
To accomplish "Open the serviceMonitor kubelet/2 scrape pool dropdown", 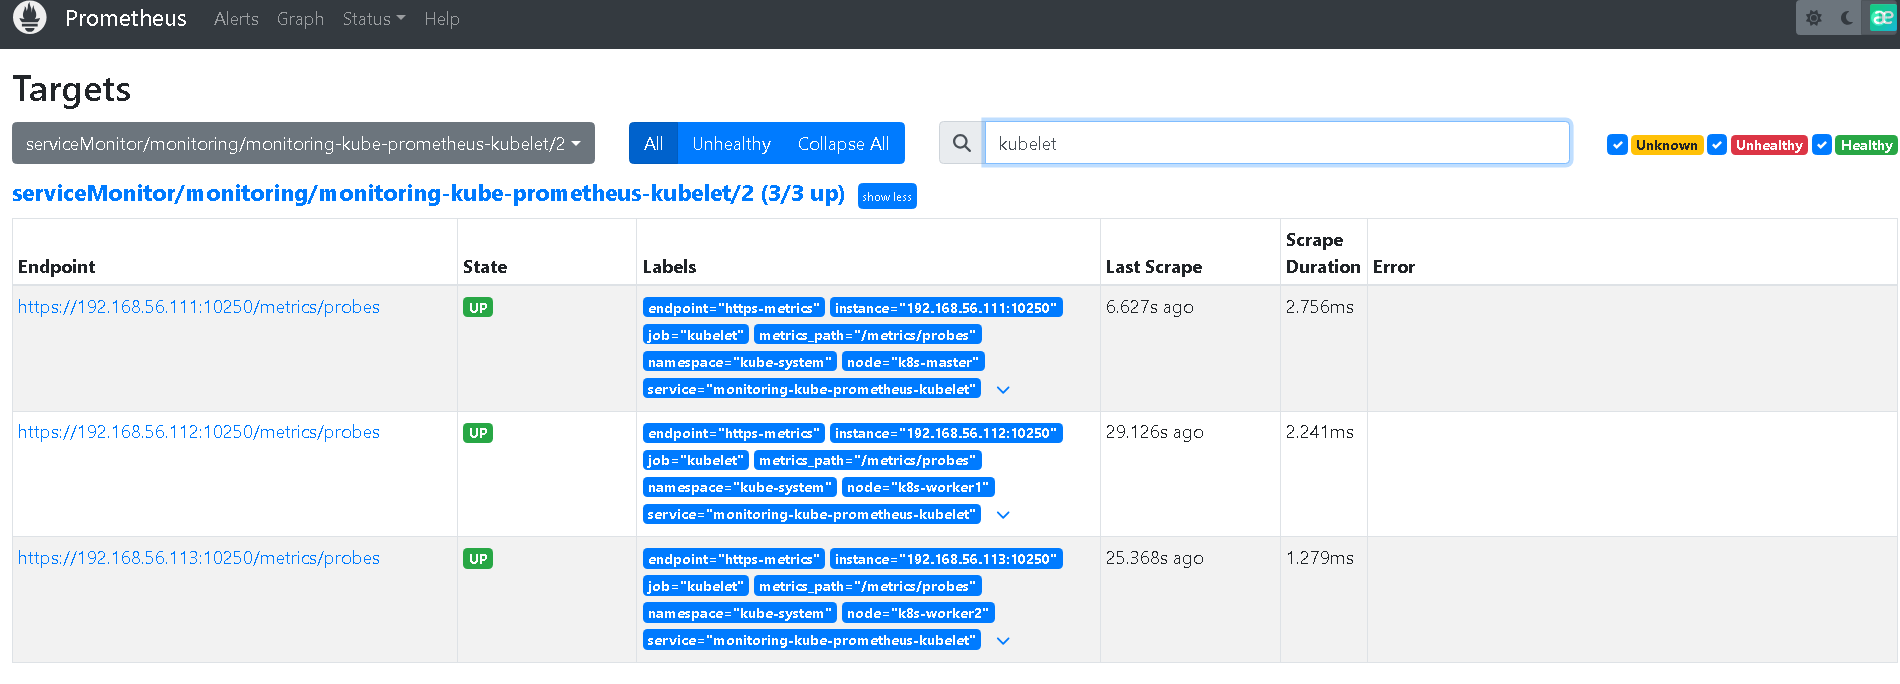I will (303, 143).
